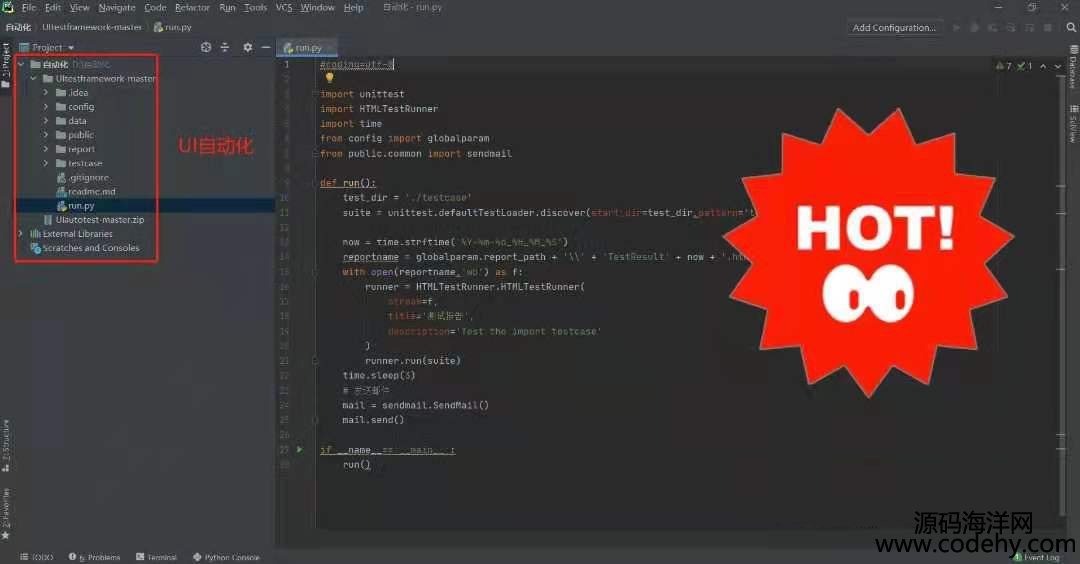
Task: Click the green run gutter arrow near main
Action: [x=299, y=450]
